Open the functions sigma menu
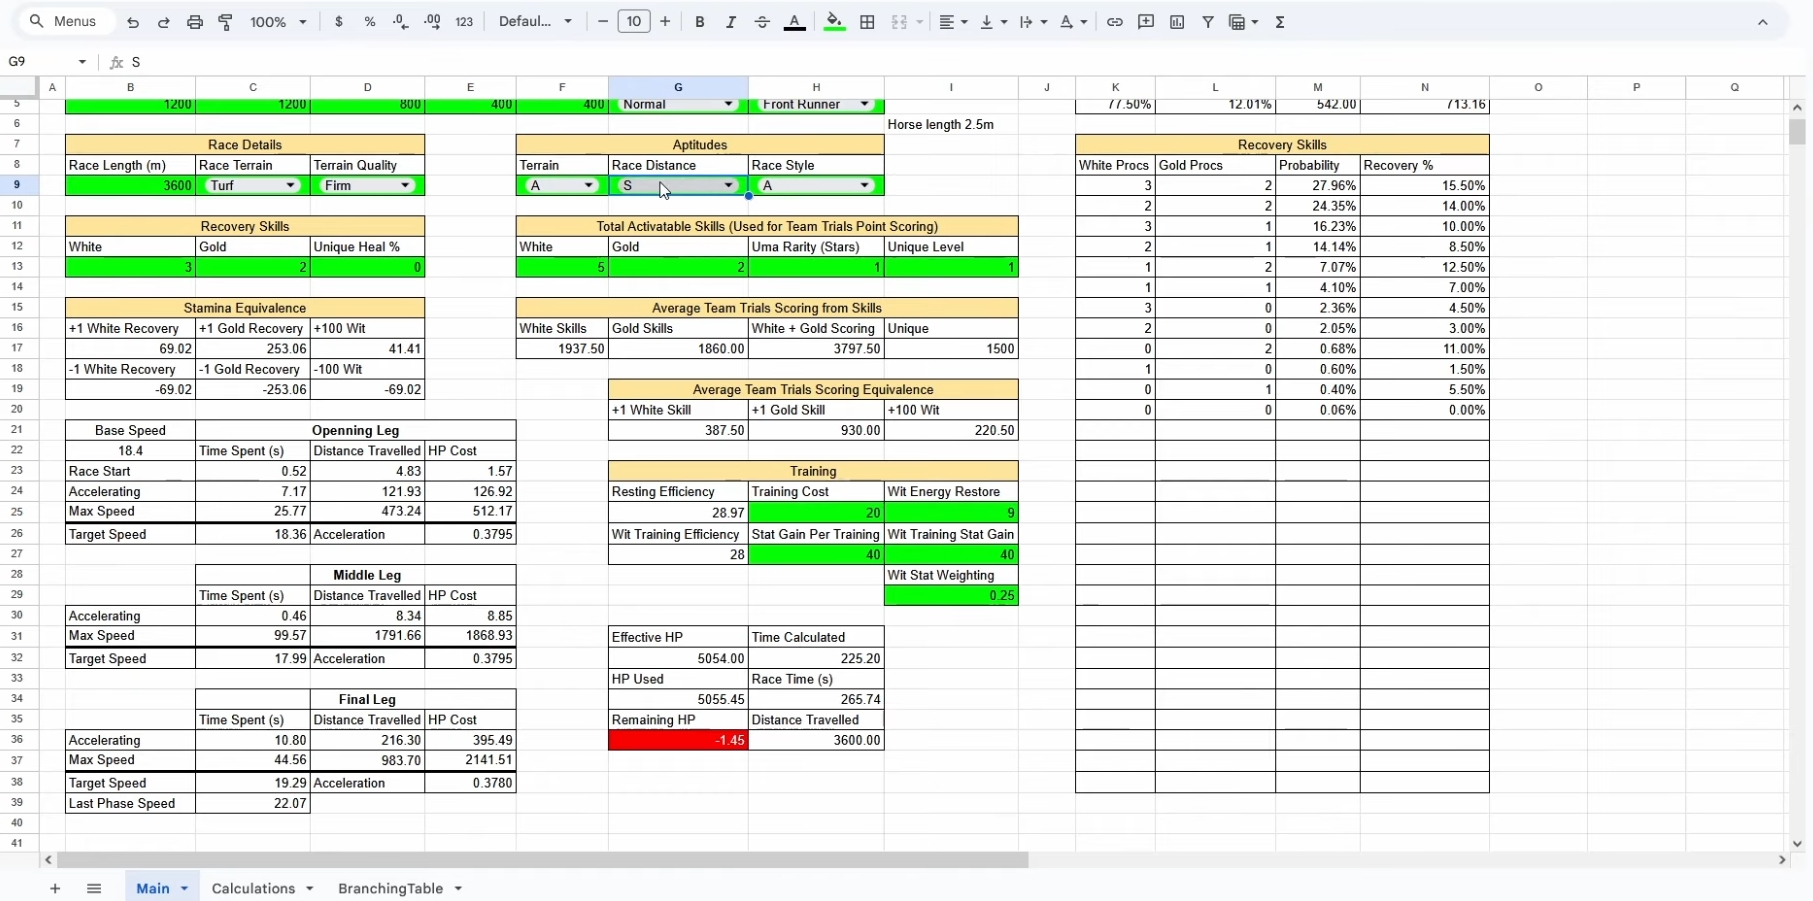The height and width of the screenshot is (901, 1813). (x=1280, y=22)
